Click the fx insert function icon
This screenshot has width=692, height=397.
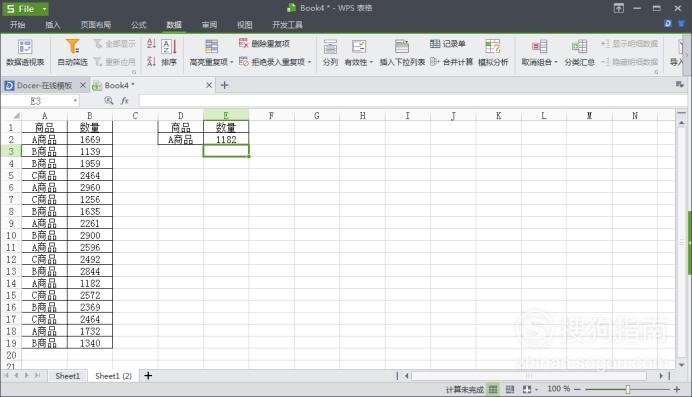[125, 101]
